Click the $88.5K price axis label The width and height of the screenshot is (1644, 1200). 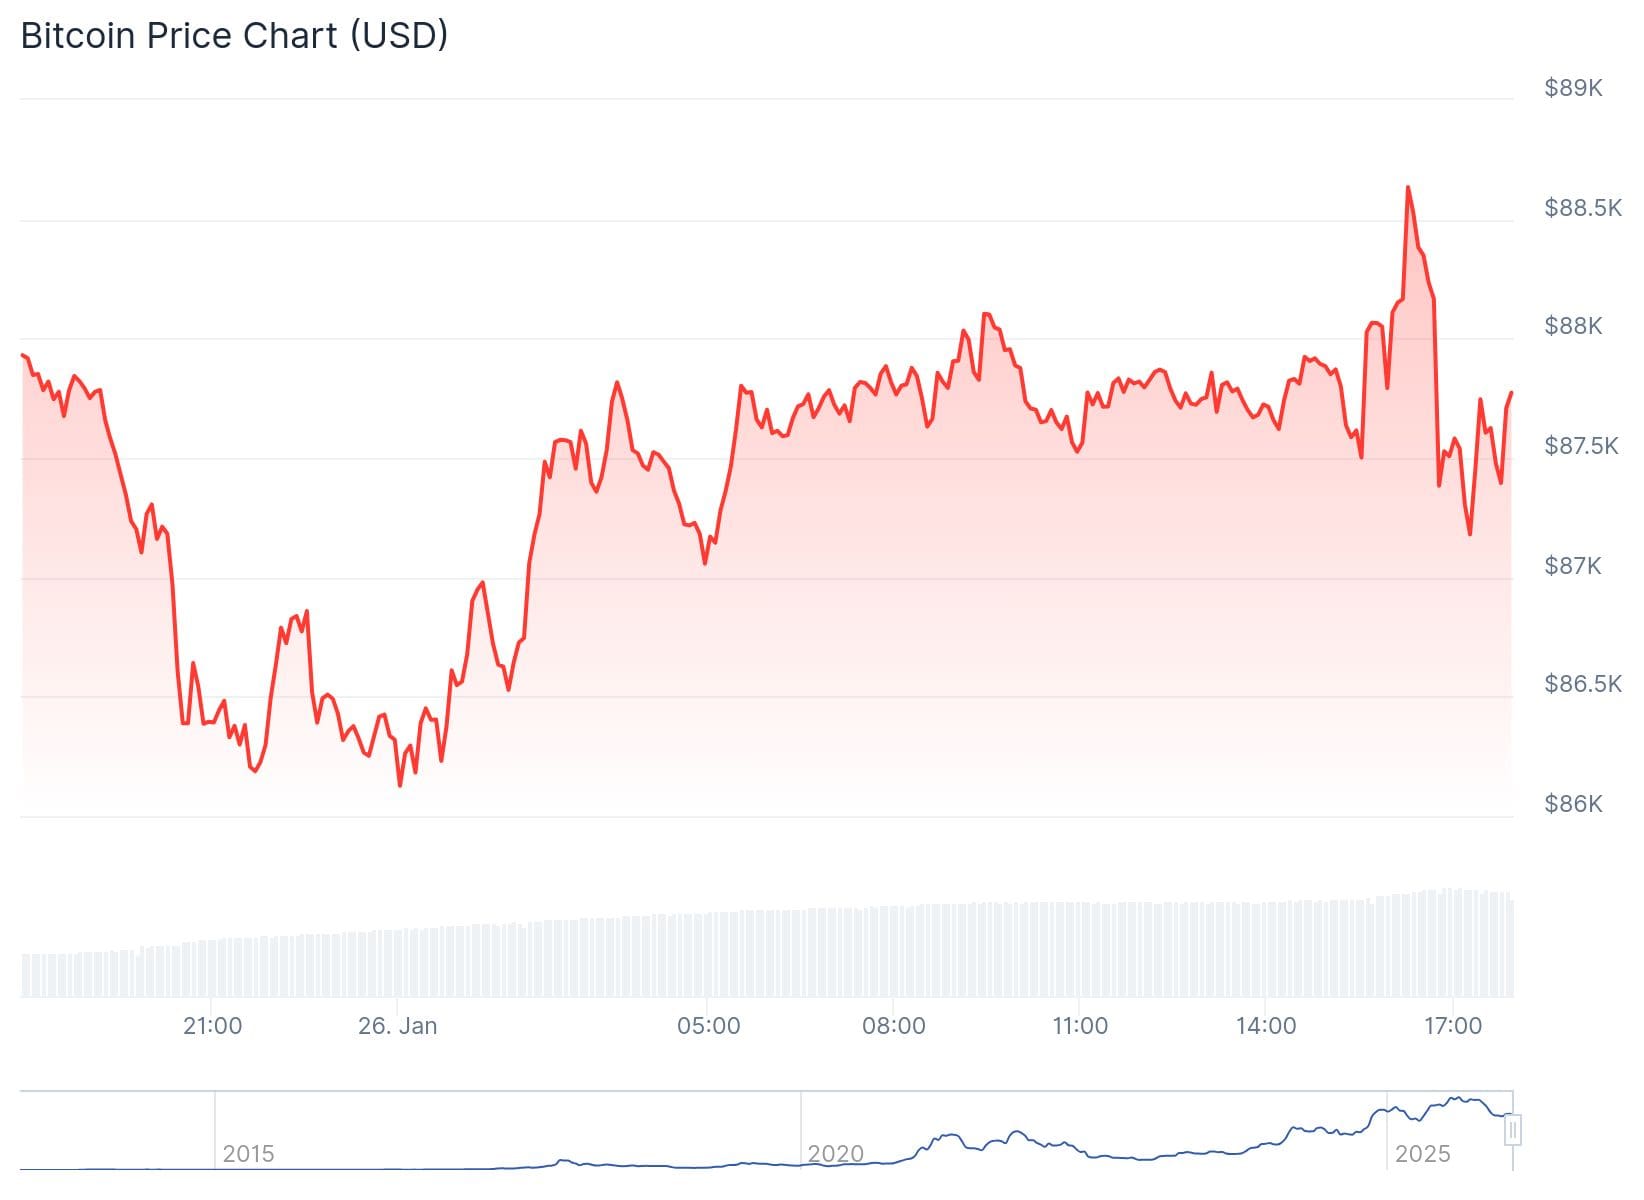[1582, 208]
